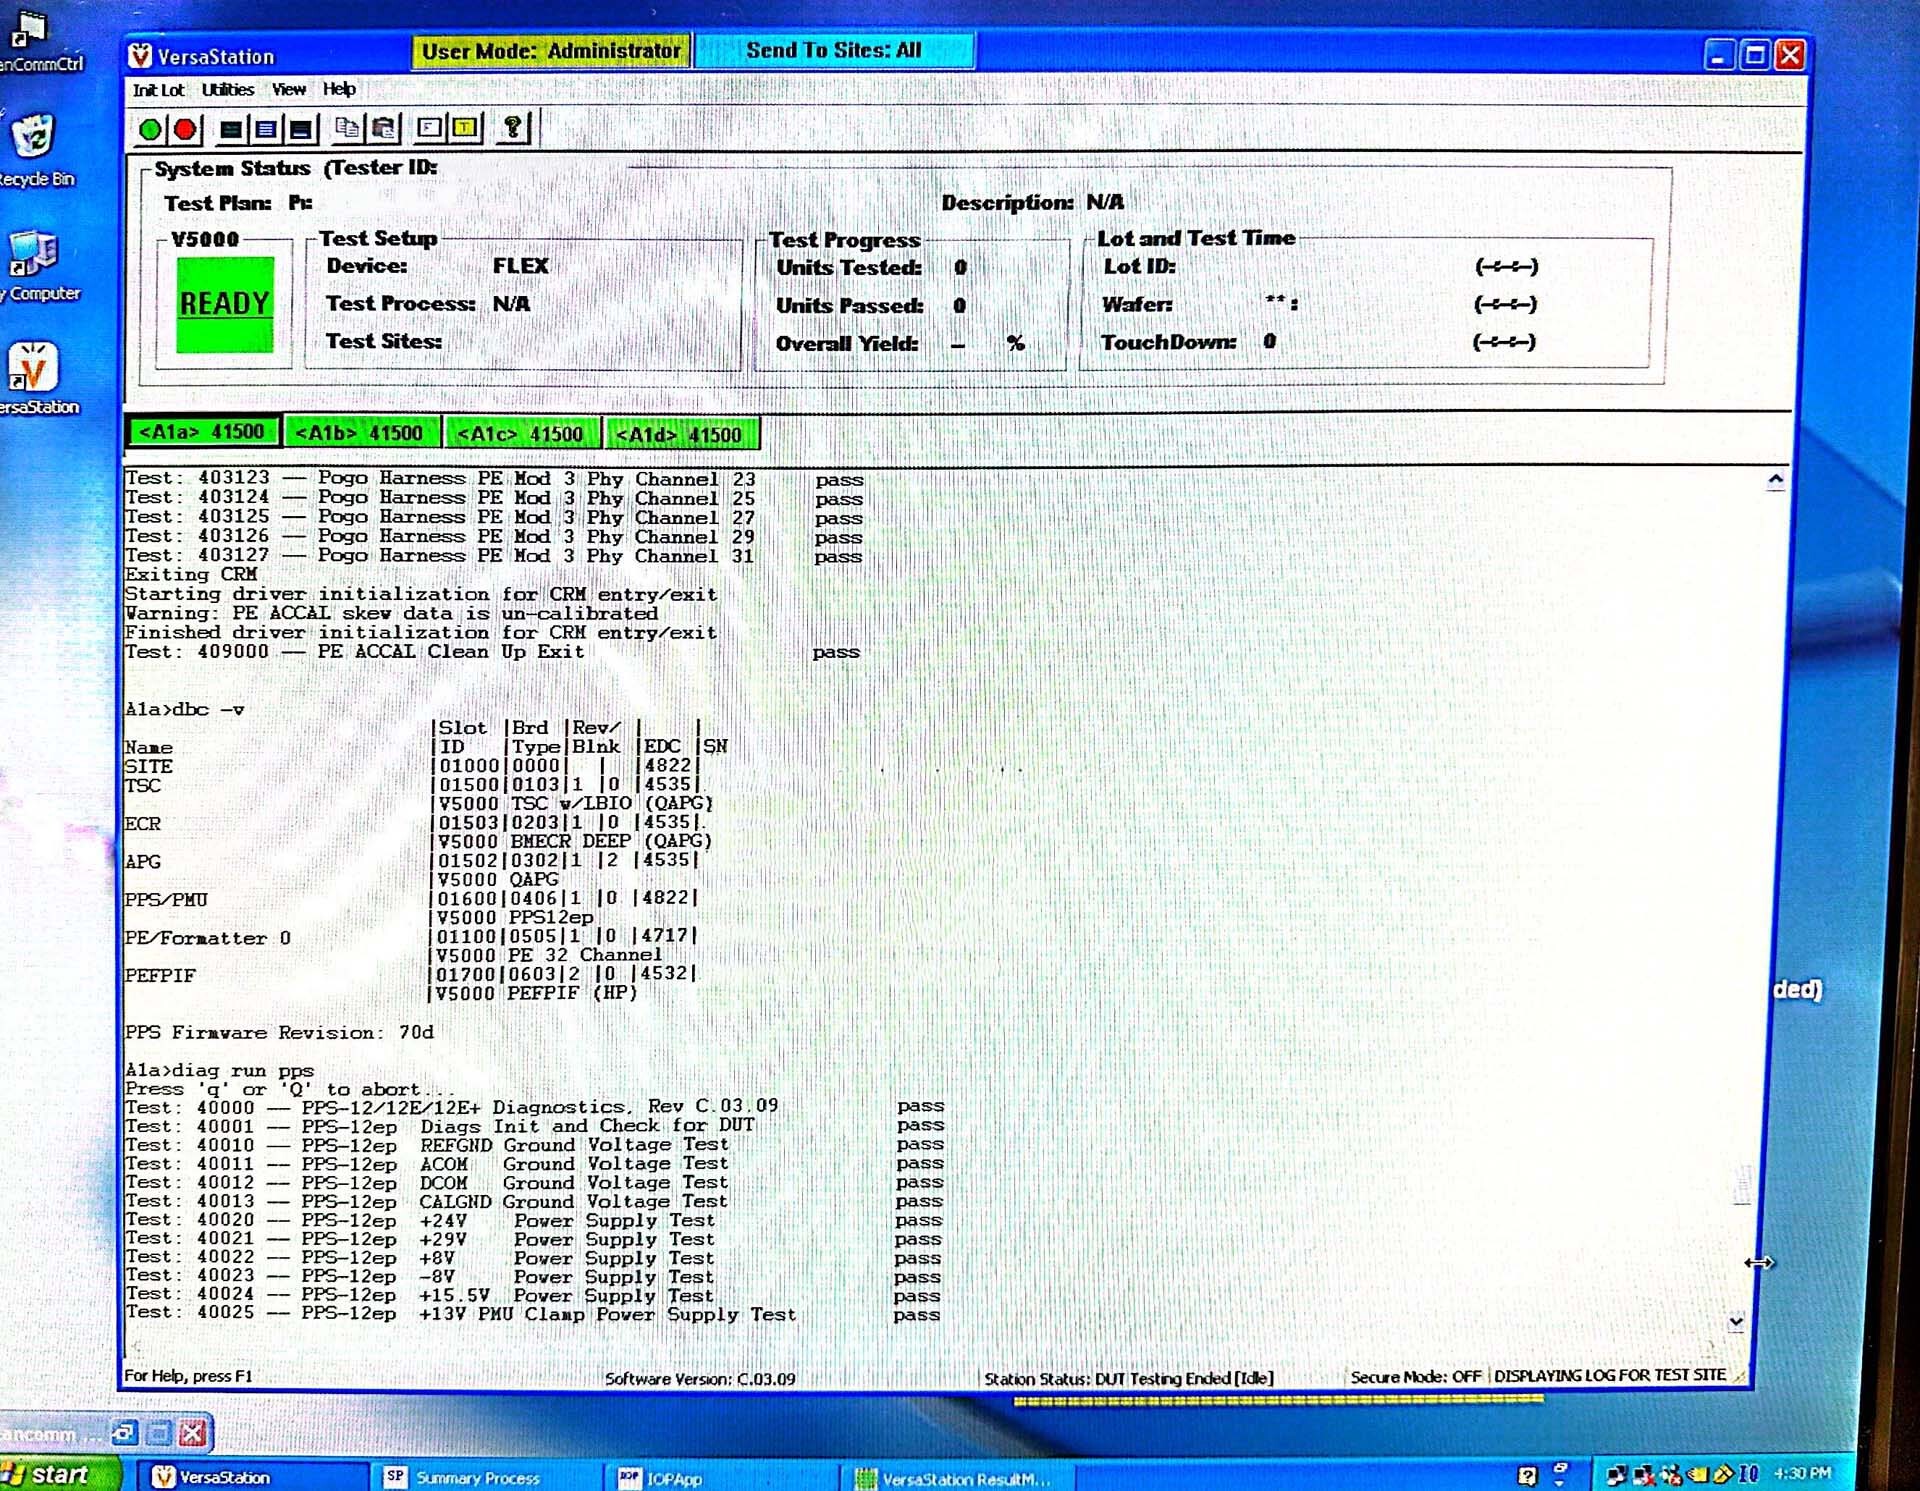This screenshot has height=1491, width=1920.
Task: Switch to the <A1a> 41500 site tab
Action: (202, 432)
